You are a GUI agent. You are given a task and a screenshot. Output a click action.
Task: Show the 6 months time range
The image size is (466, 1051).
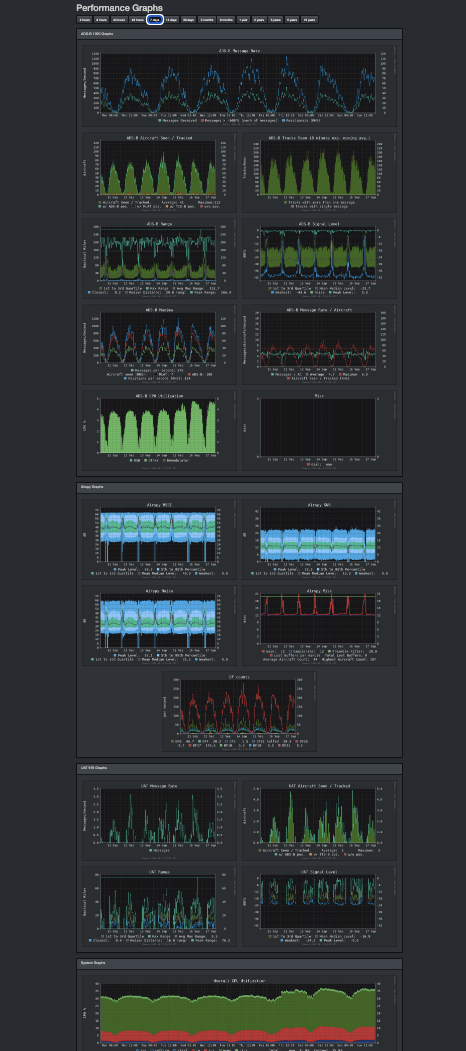tap(226, 20)
